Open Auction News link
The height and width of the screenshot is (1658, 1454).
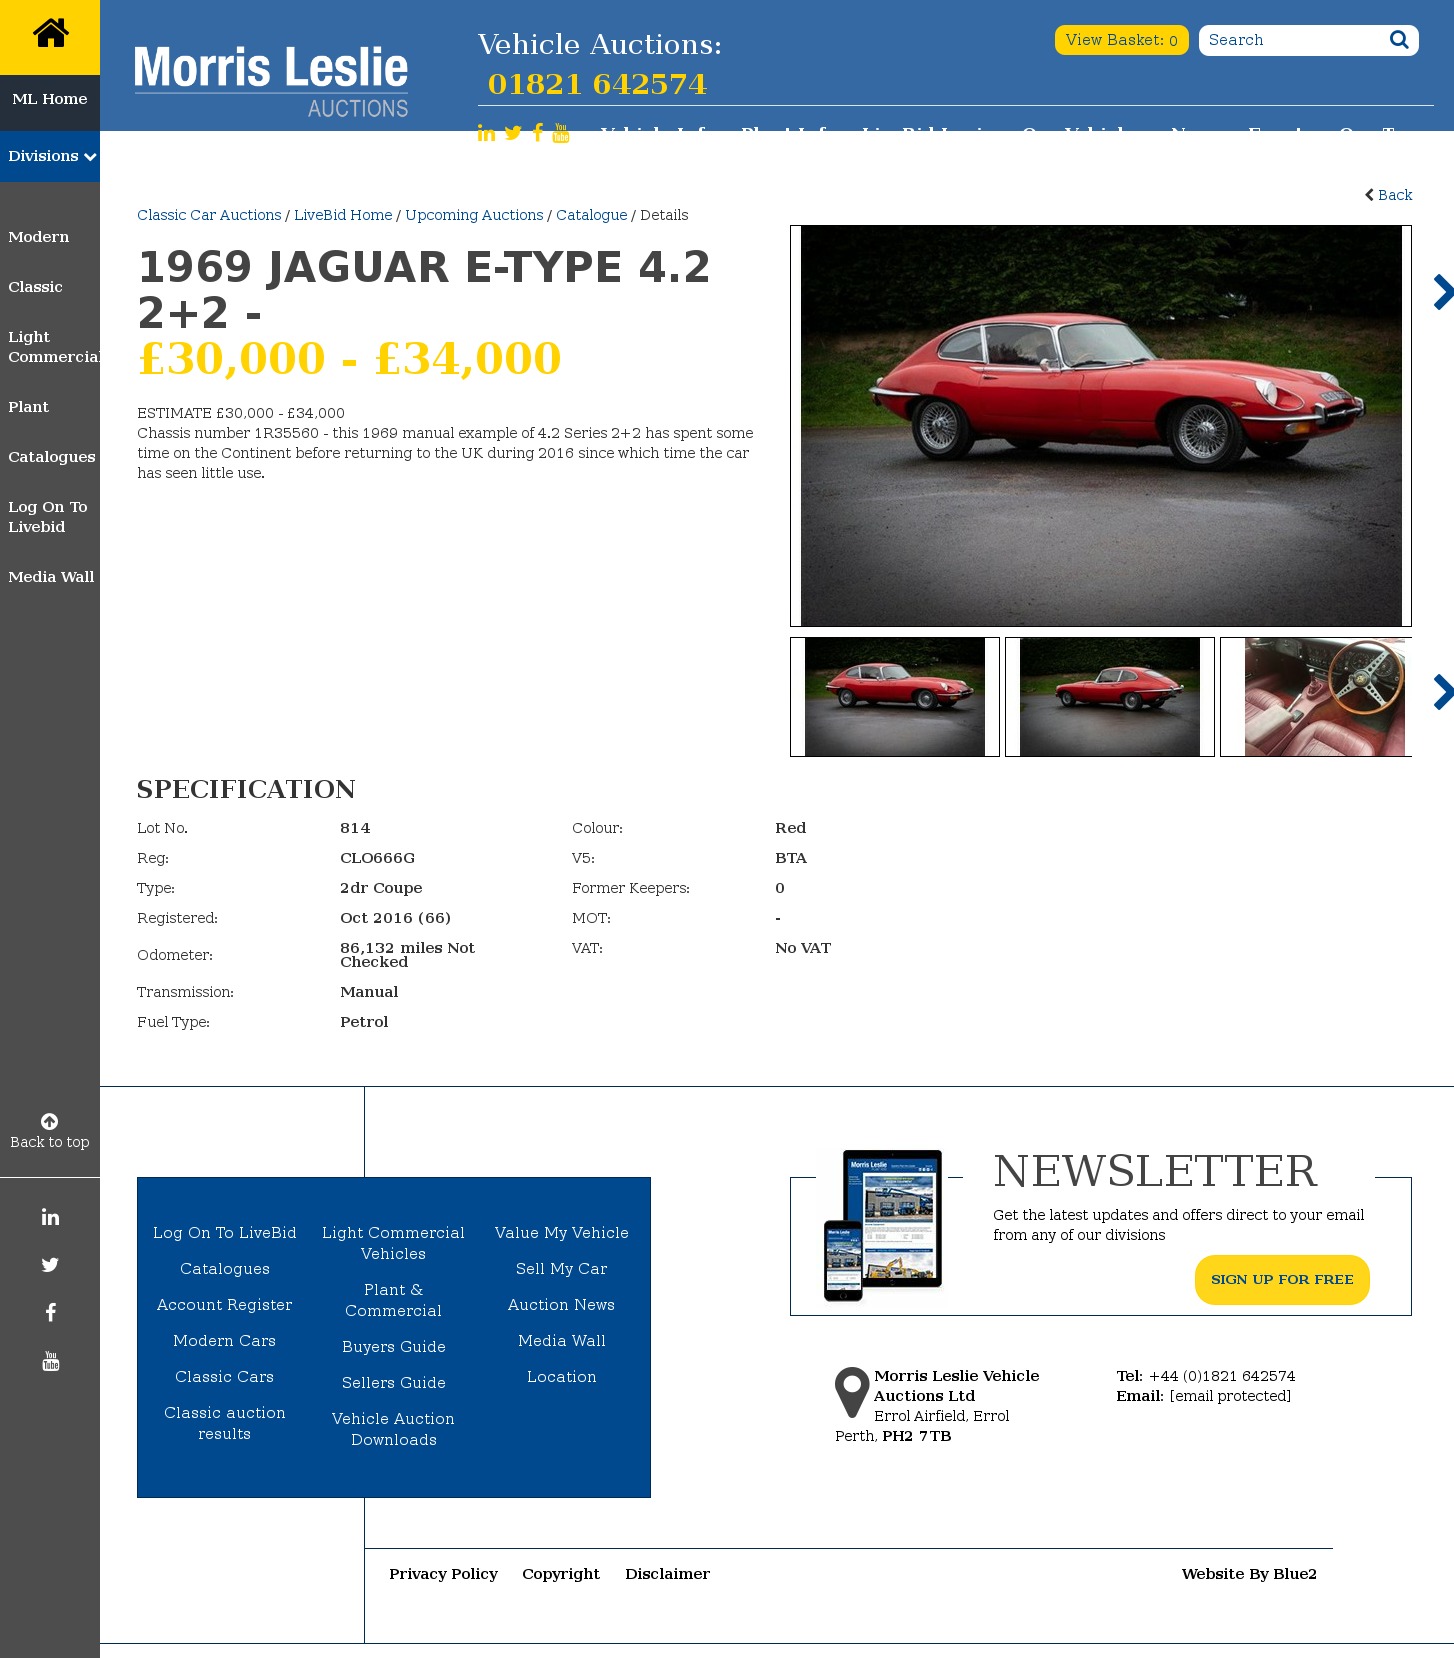[x=562, y=1305]
